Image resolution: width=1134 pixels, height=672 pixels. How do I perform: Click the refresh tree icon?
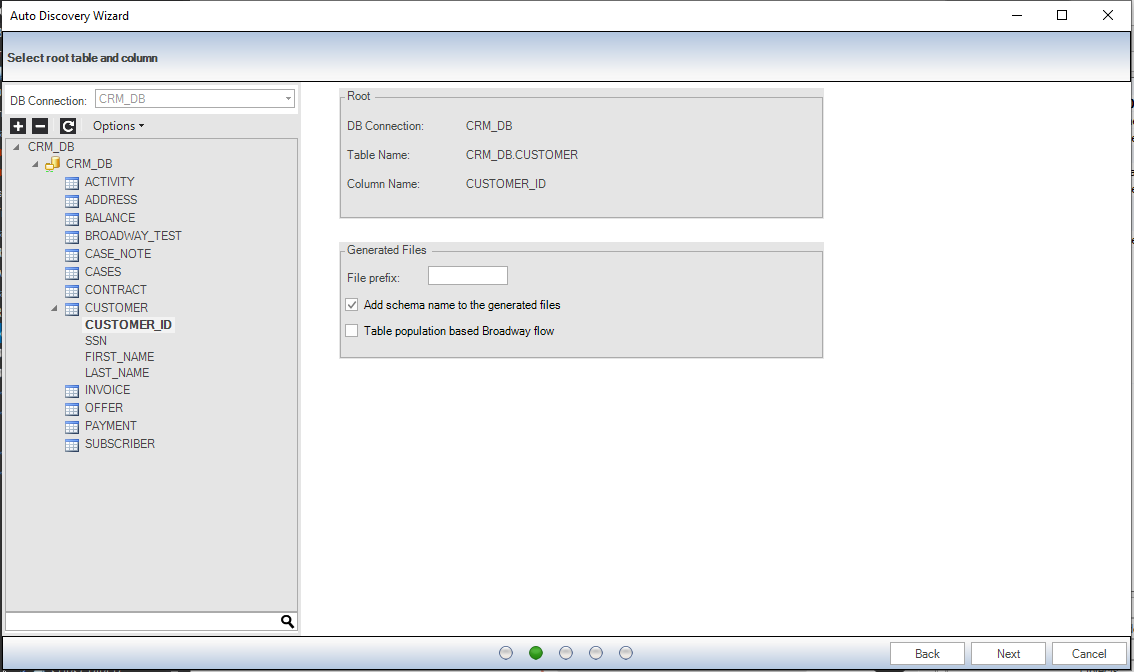click(x=68, y=126)
